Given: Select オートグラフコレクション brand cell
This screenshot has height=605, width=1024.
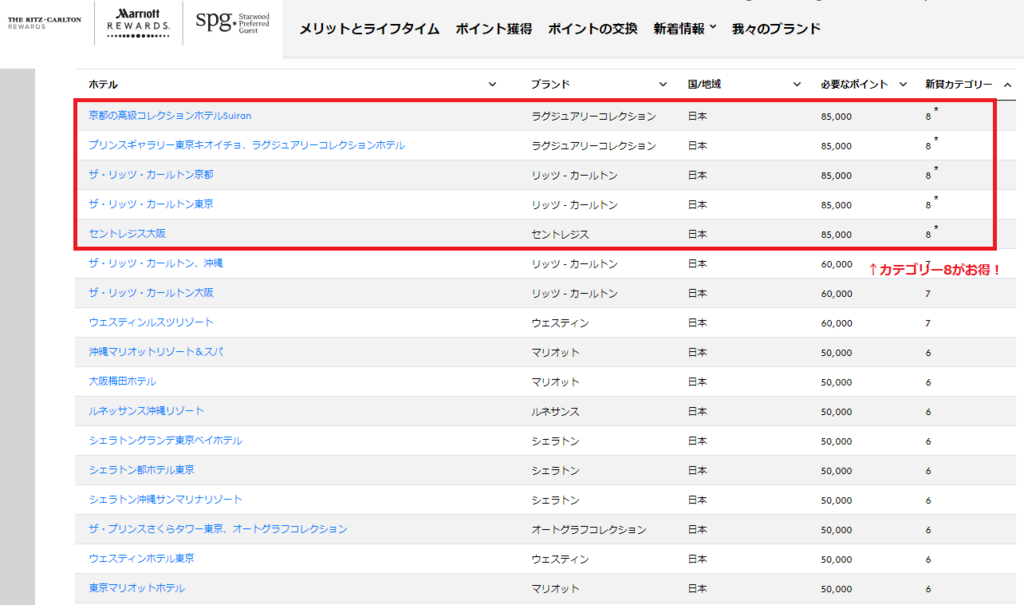Looking at the screenshot, I should click(588, 529).
